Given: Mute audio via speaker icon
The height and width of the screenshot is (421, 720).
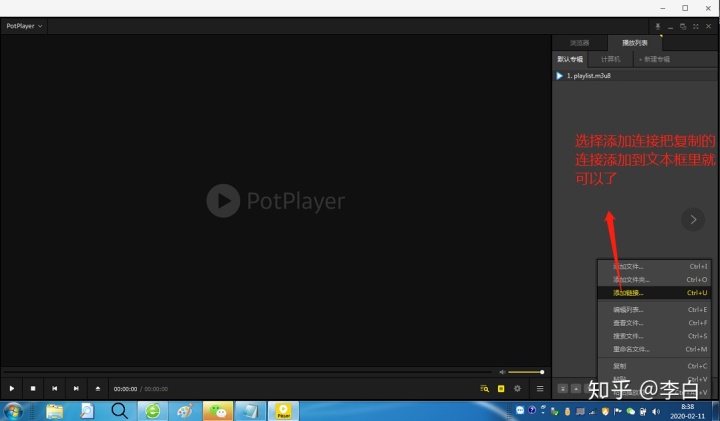Looking at the screenshot, I should [x=502, y=372].
